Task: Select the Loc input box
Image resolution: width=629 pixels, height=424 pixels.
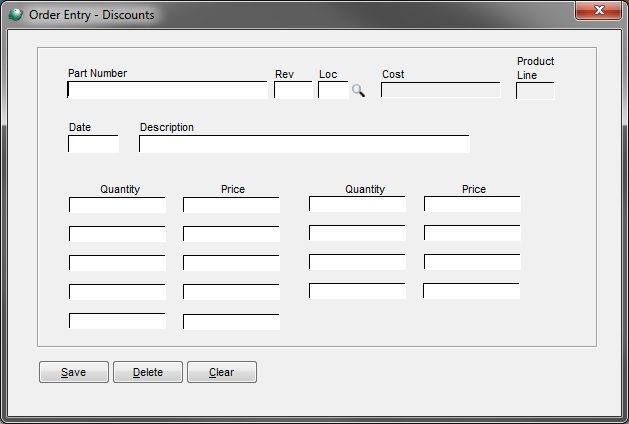Action: pyautogui.click(x=333, y=90)
